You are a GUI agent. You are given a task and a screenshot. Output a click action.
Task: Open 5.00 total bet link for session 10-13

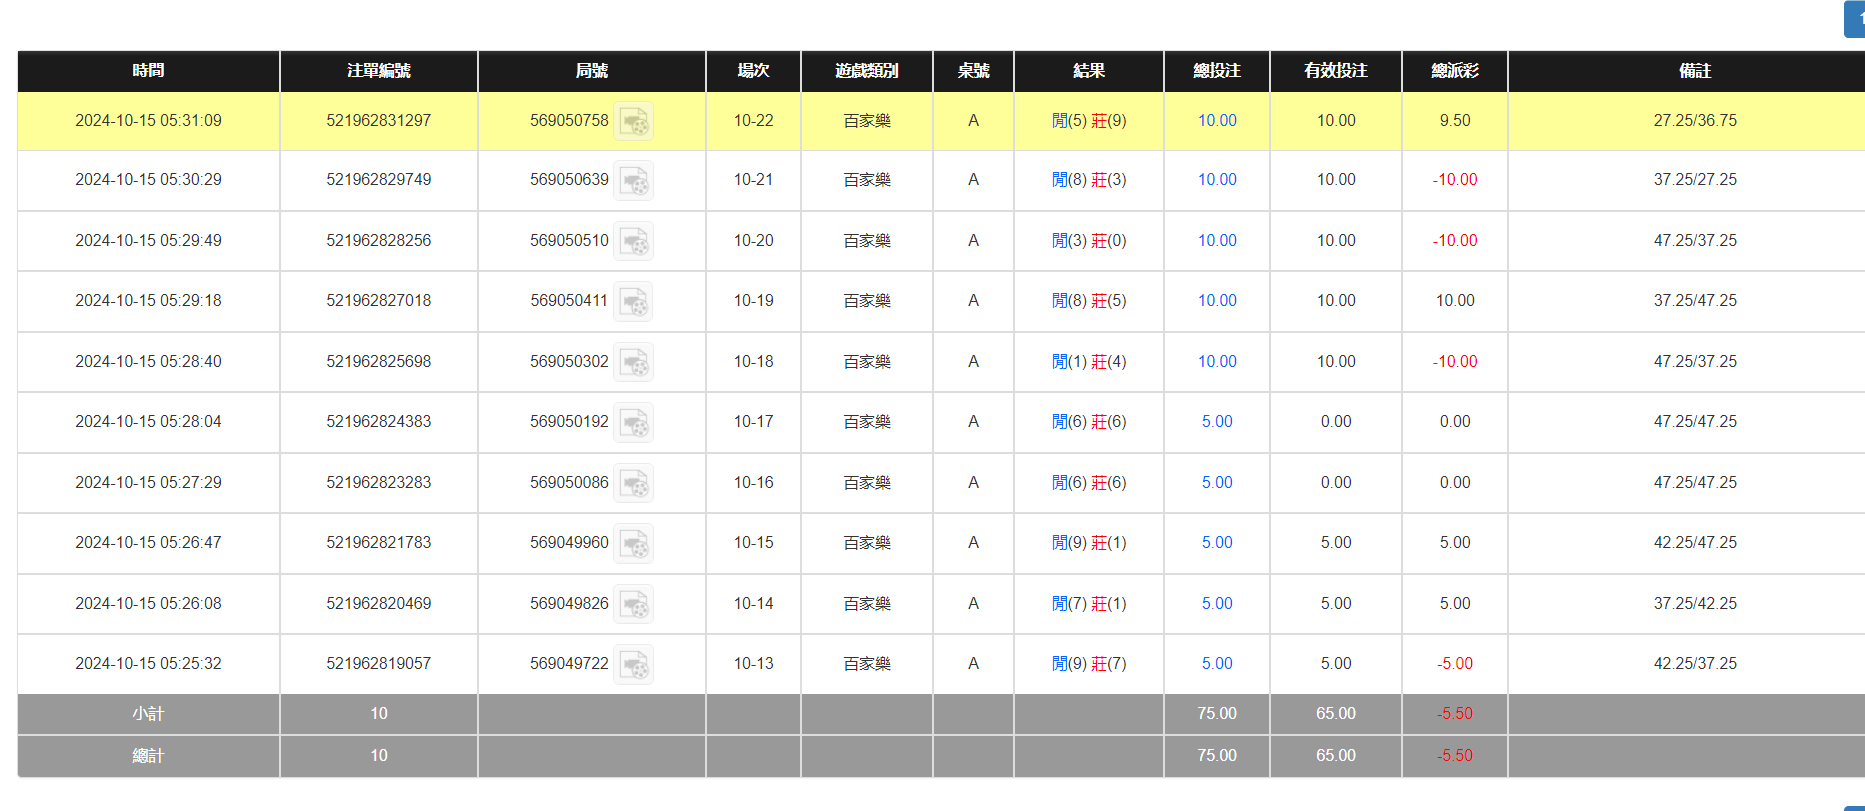pos(1216,664)
